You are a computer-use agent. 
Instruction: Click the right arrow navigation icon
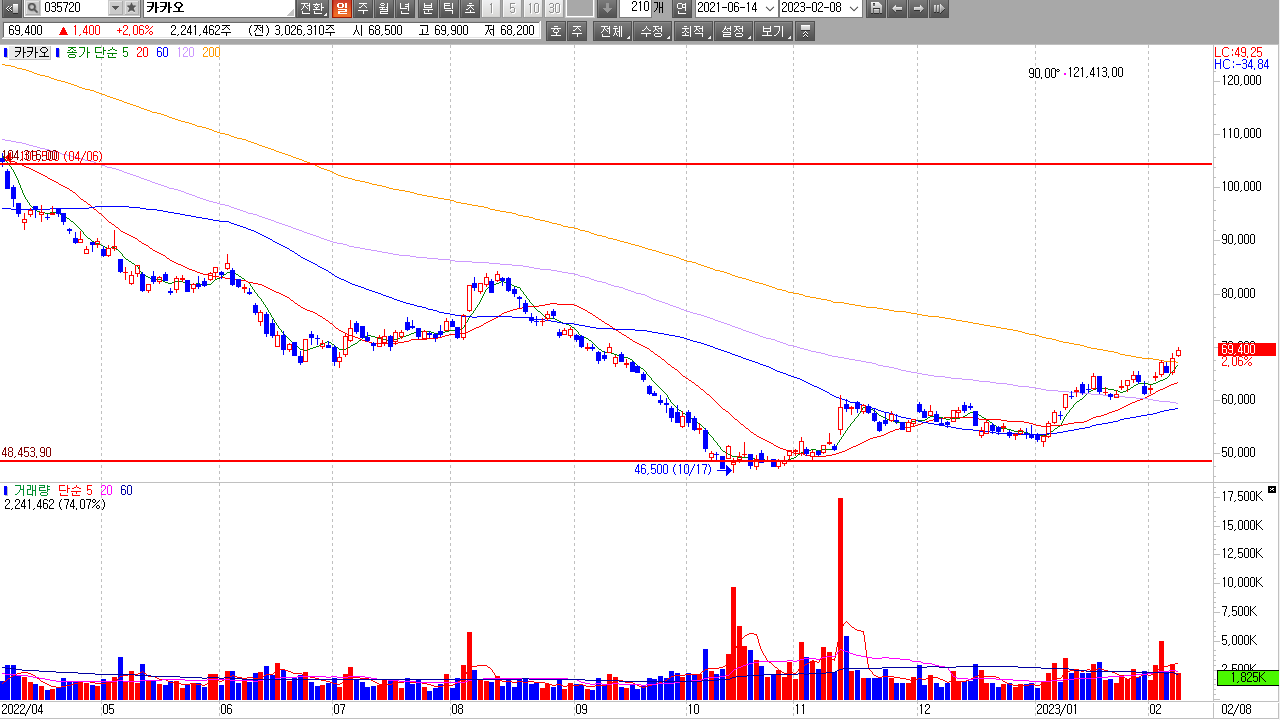click(917, 8)
